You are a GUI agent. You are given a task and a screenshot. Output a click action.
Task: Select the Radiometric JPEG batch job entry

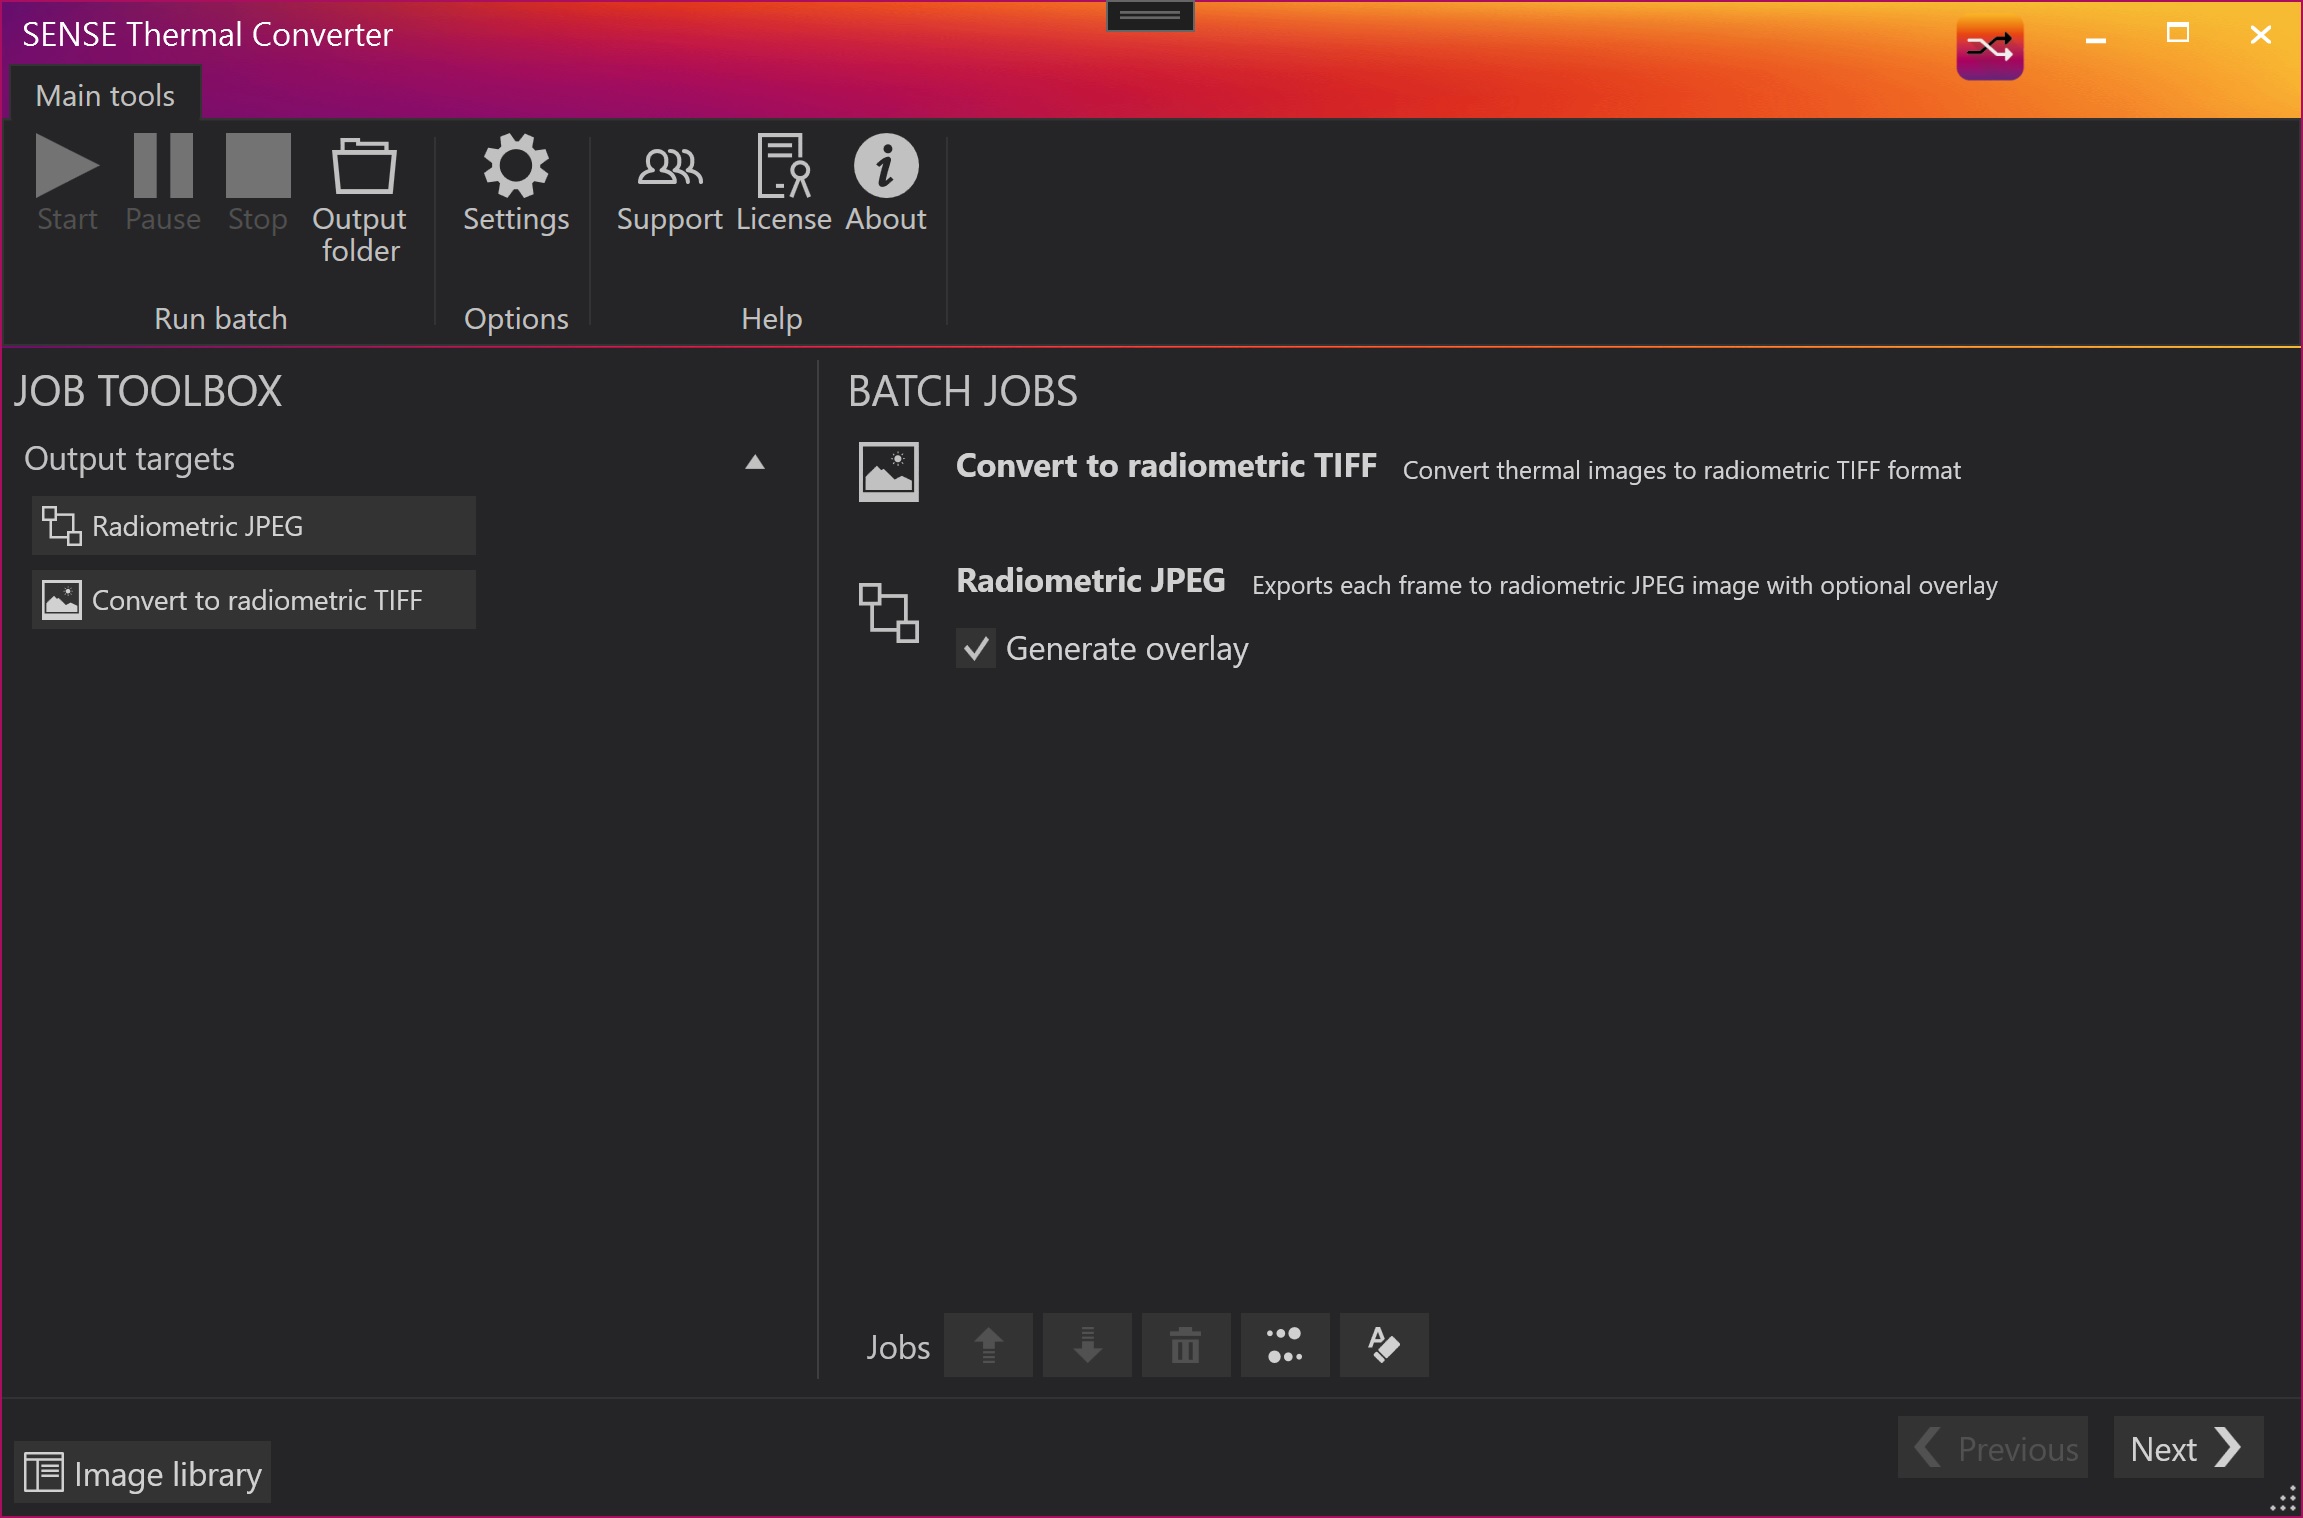1090,581
